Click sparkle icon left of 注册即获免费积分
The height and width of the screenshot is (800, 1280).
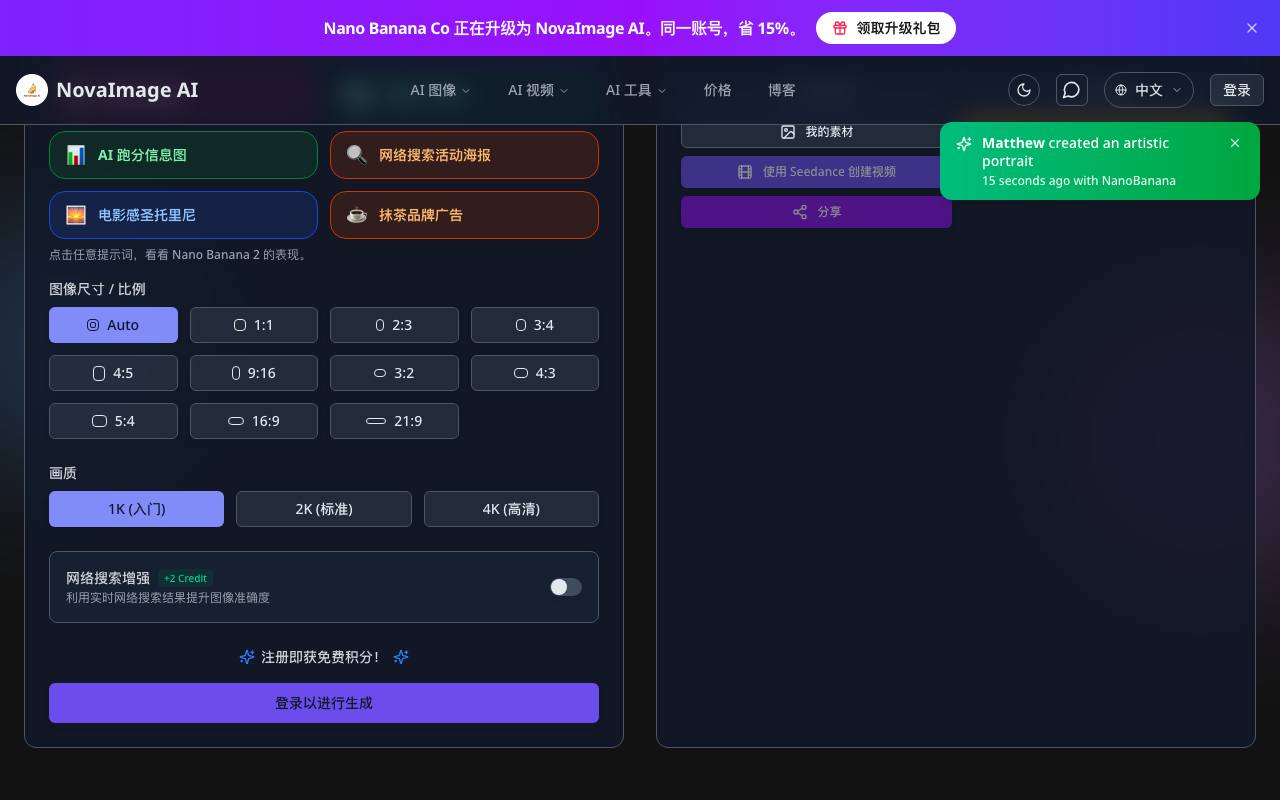click(247, 657)
